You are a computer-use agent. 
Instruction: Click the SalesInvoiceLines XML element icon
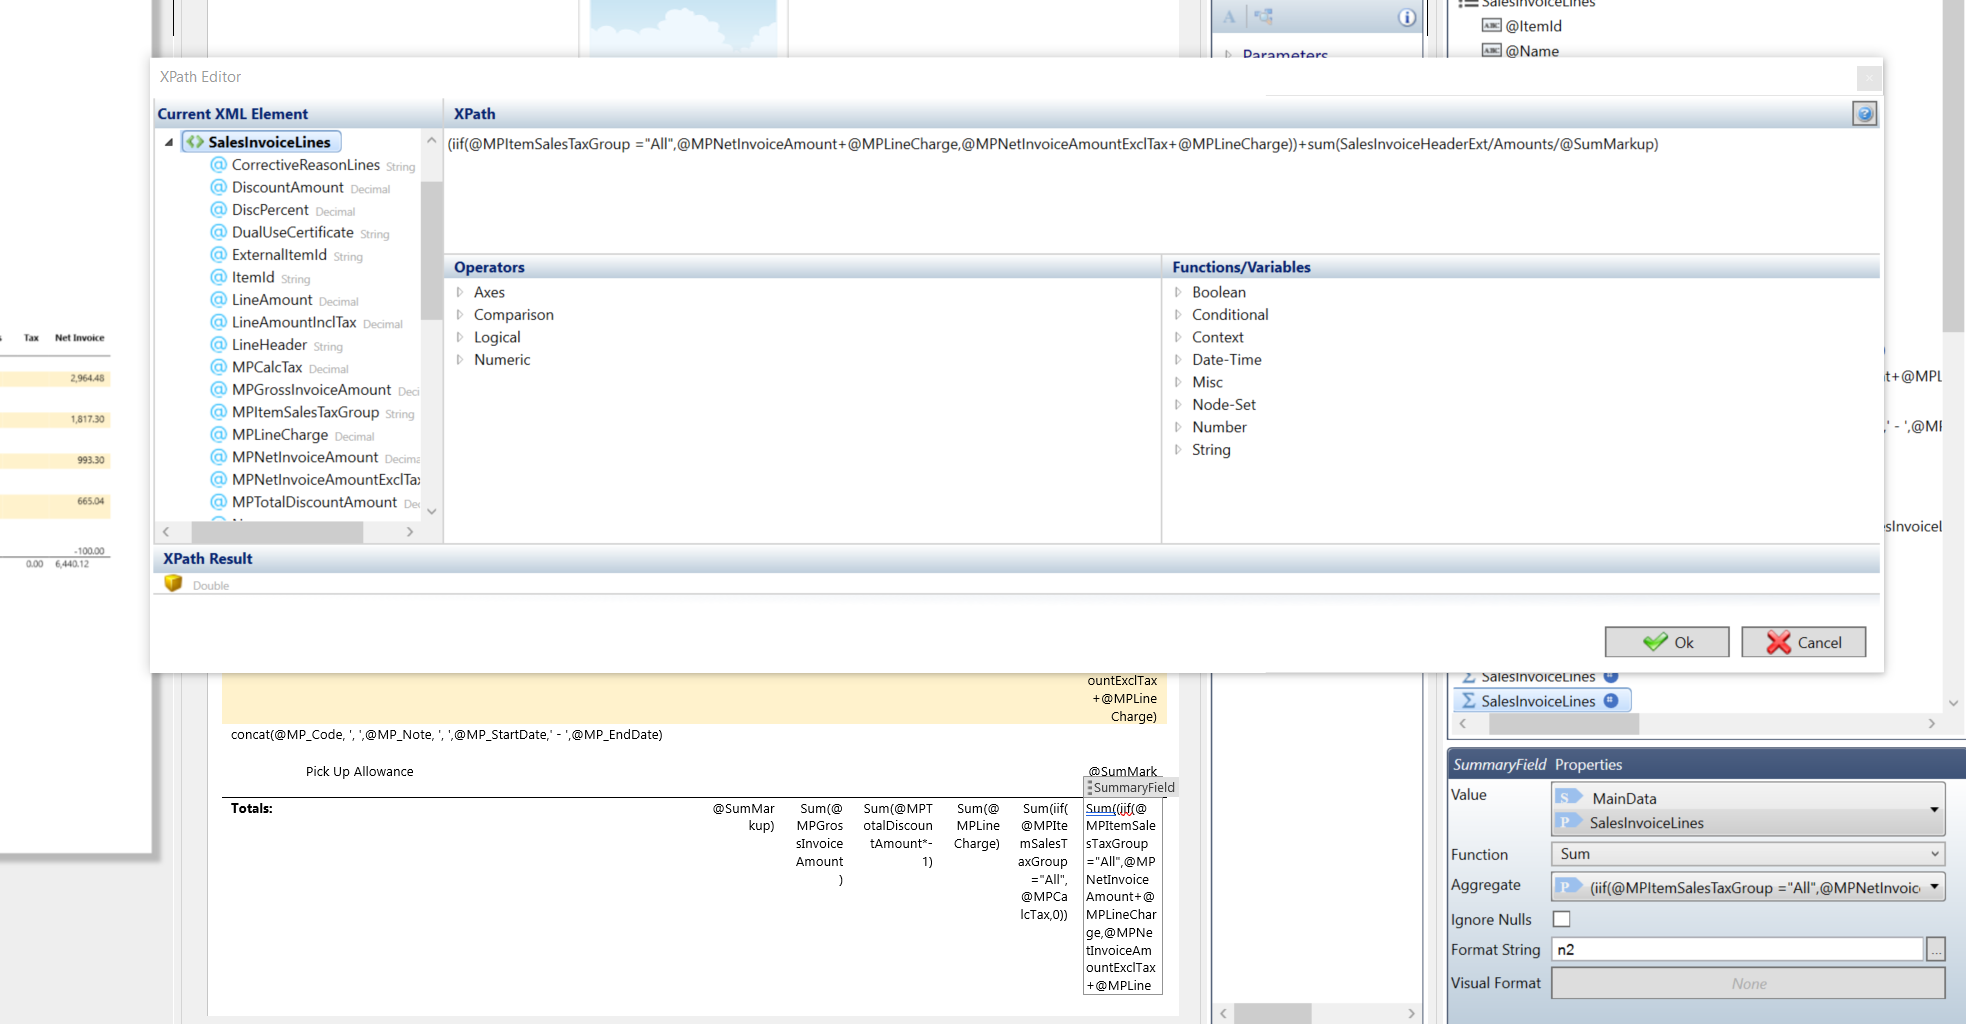pos(195,142)
